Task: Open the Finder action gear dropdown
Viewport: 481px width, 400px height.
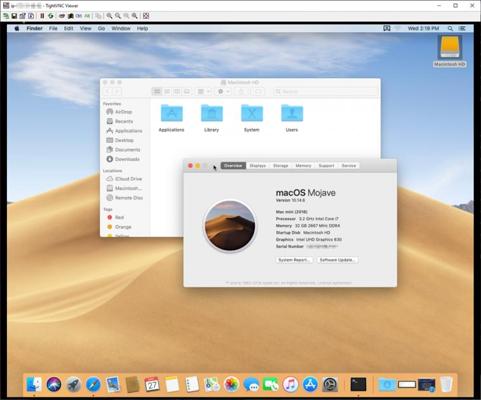Action: pos(223,91)
